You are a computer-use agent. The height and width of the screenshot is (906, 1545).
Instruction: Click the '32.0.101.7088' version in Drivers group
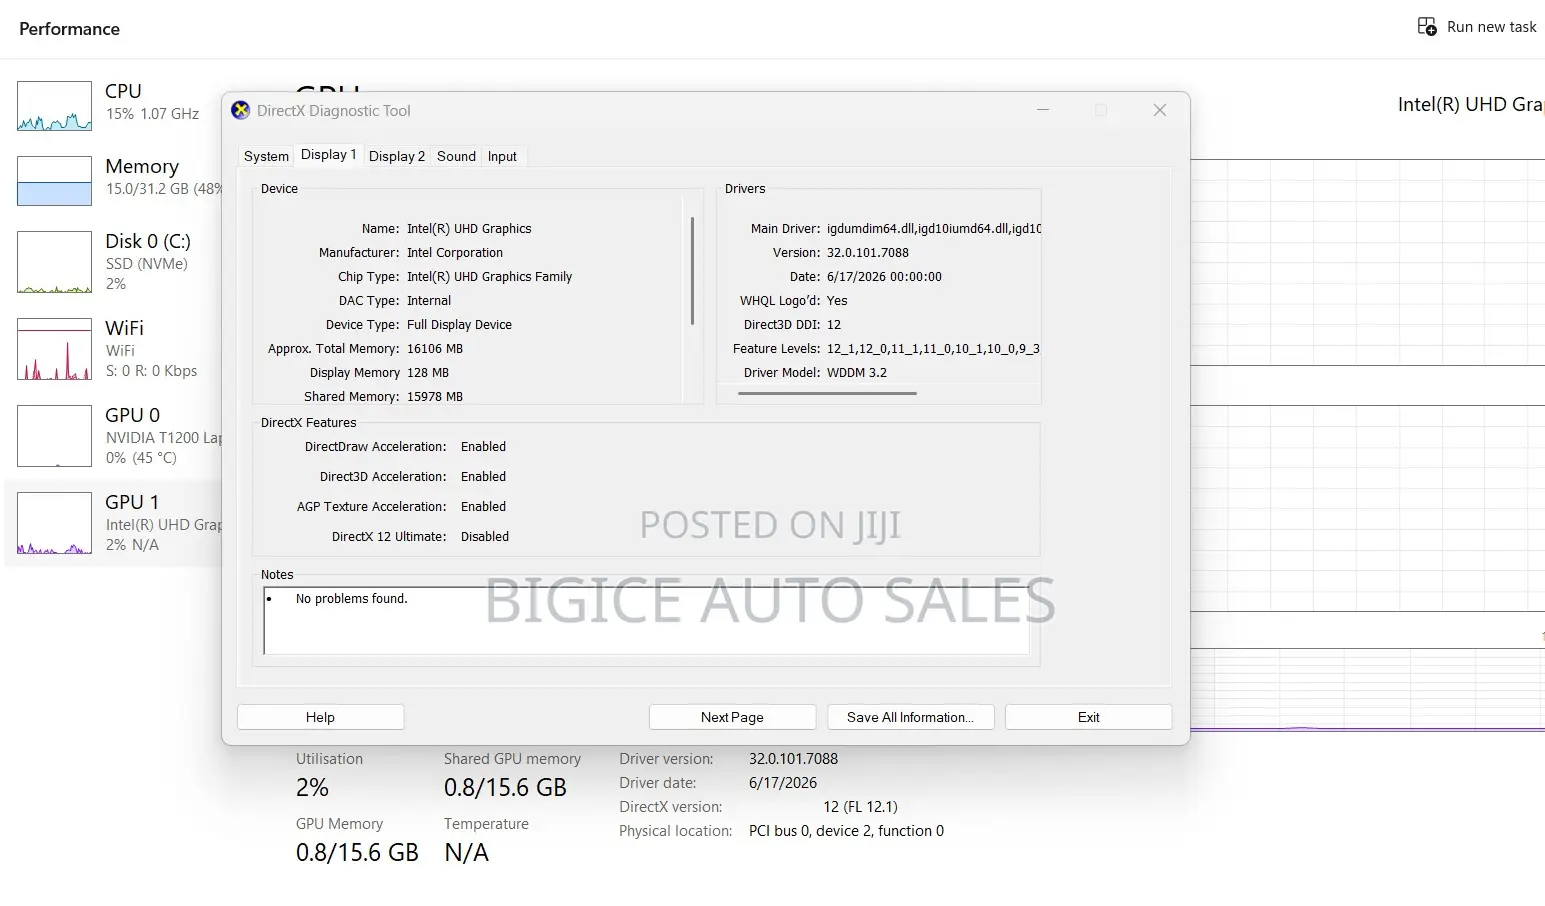click(x=867, y=252)
